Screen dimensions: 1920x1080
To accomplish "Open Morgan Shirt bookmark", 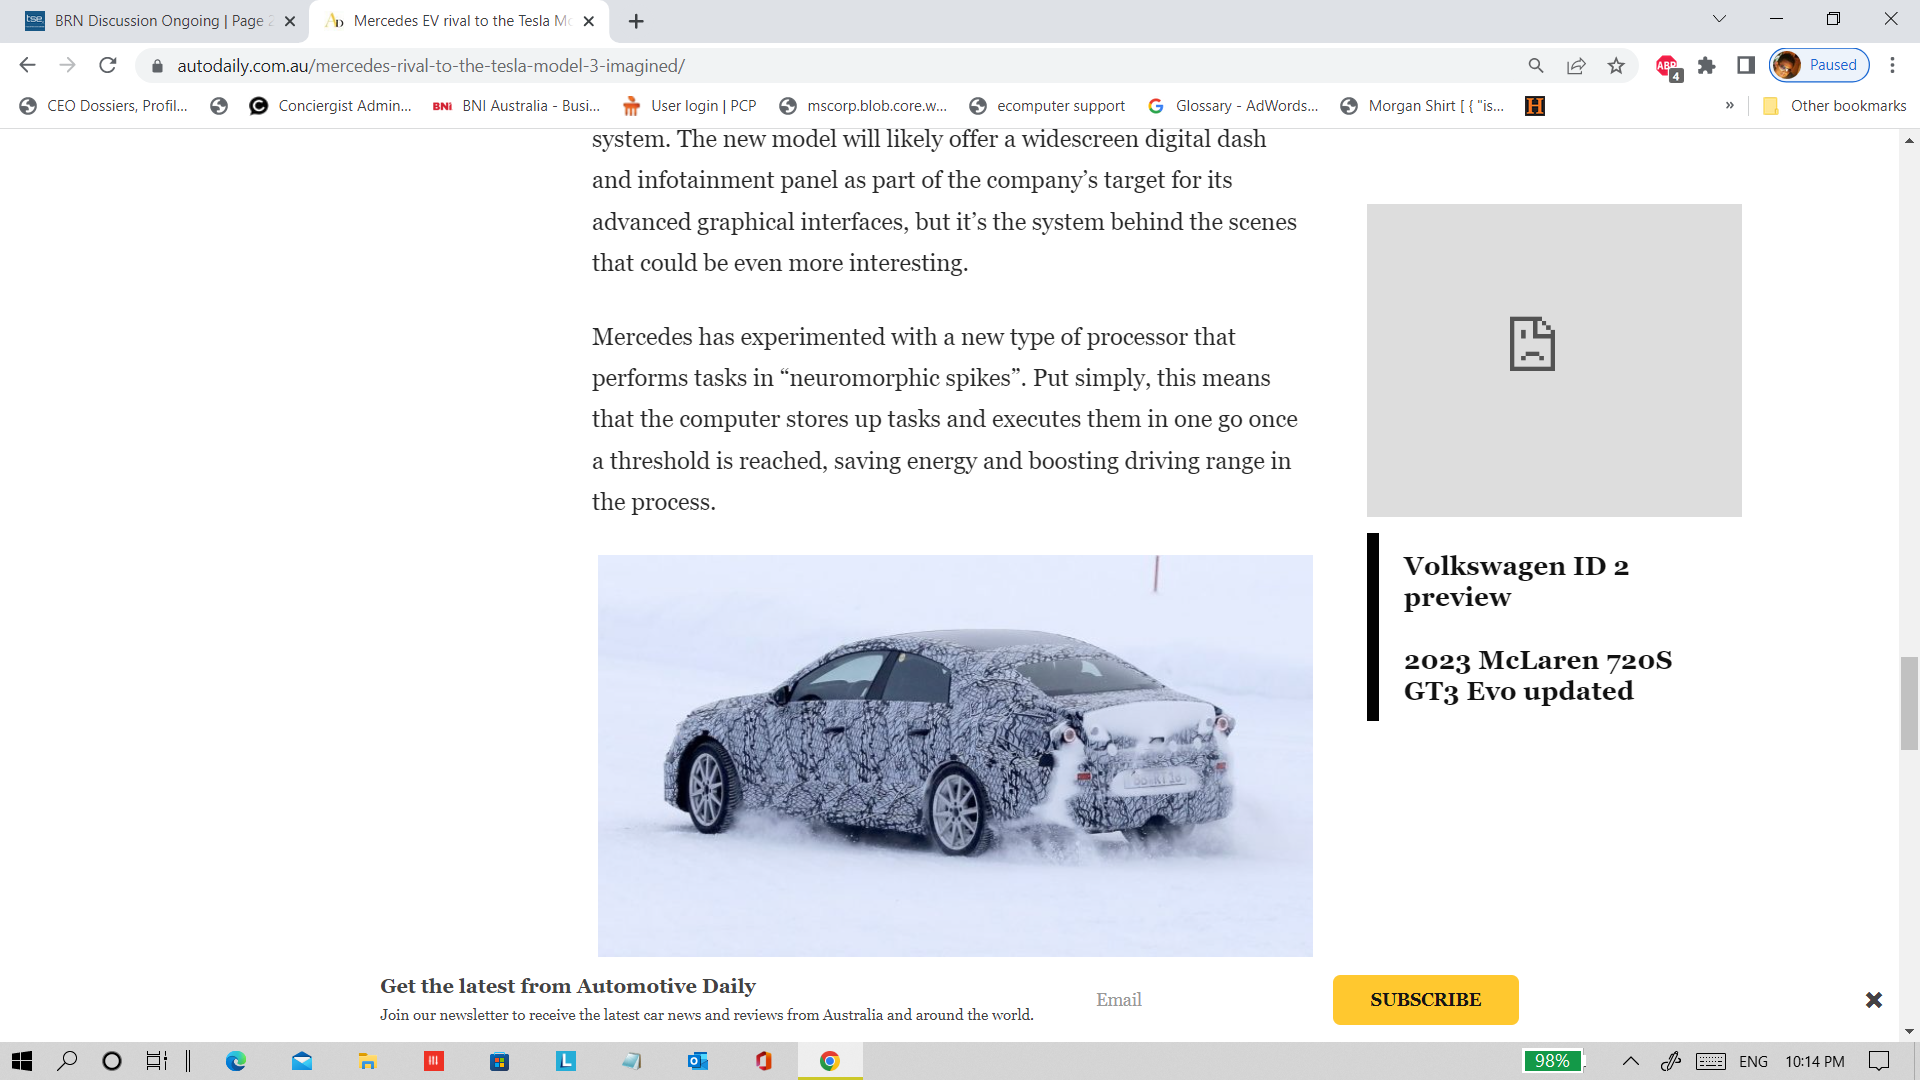I will coord(1422,106).
